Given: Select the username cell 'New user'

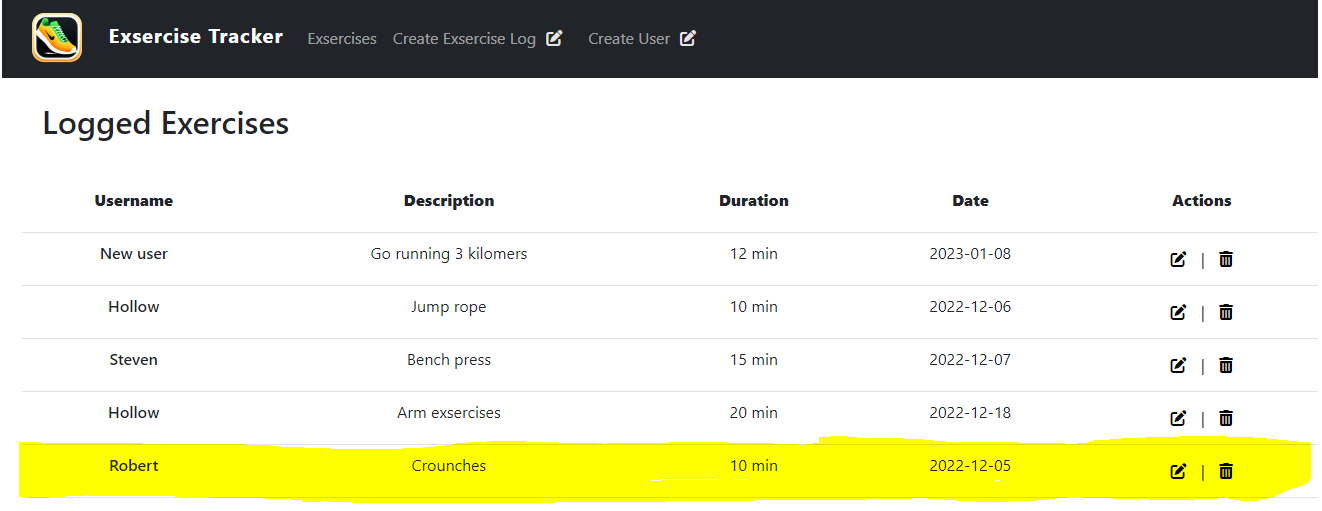Looking at the screenshot, I should pos(134,254).
